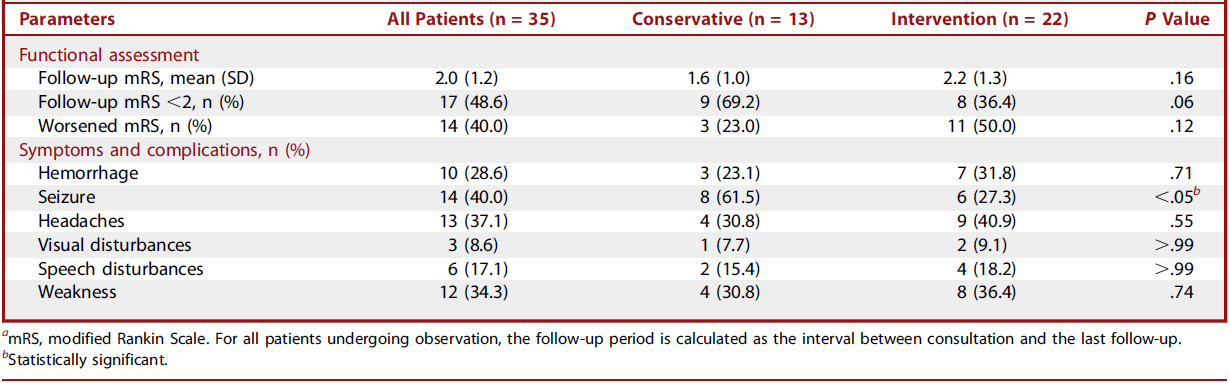Click the Statistically significant footnote
Viewport: 1230px width, 383px height.
pyautogui.click(x=86, y=357)
